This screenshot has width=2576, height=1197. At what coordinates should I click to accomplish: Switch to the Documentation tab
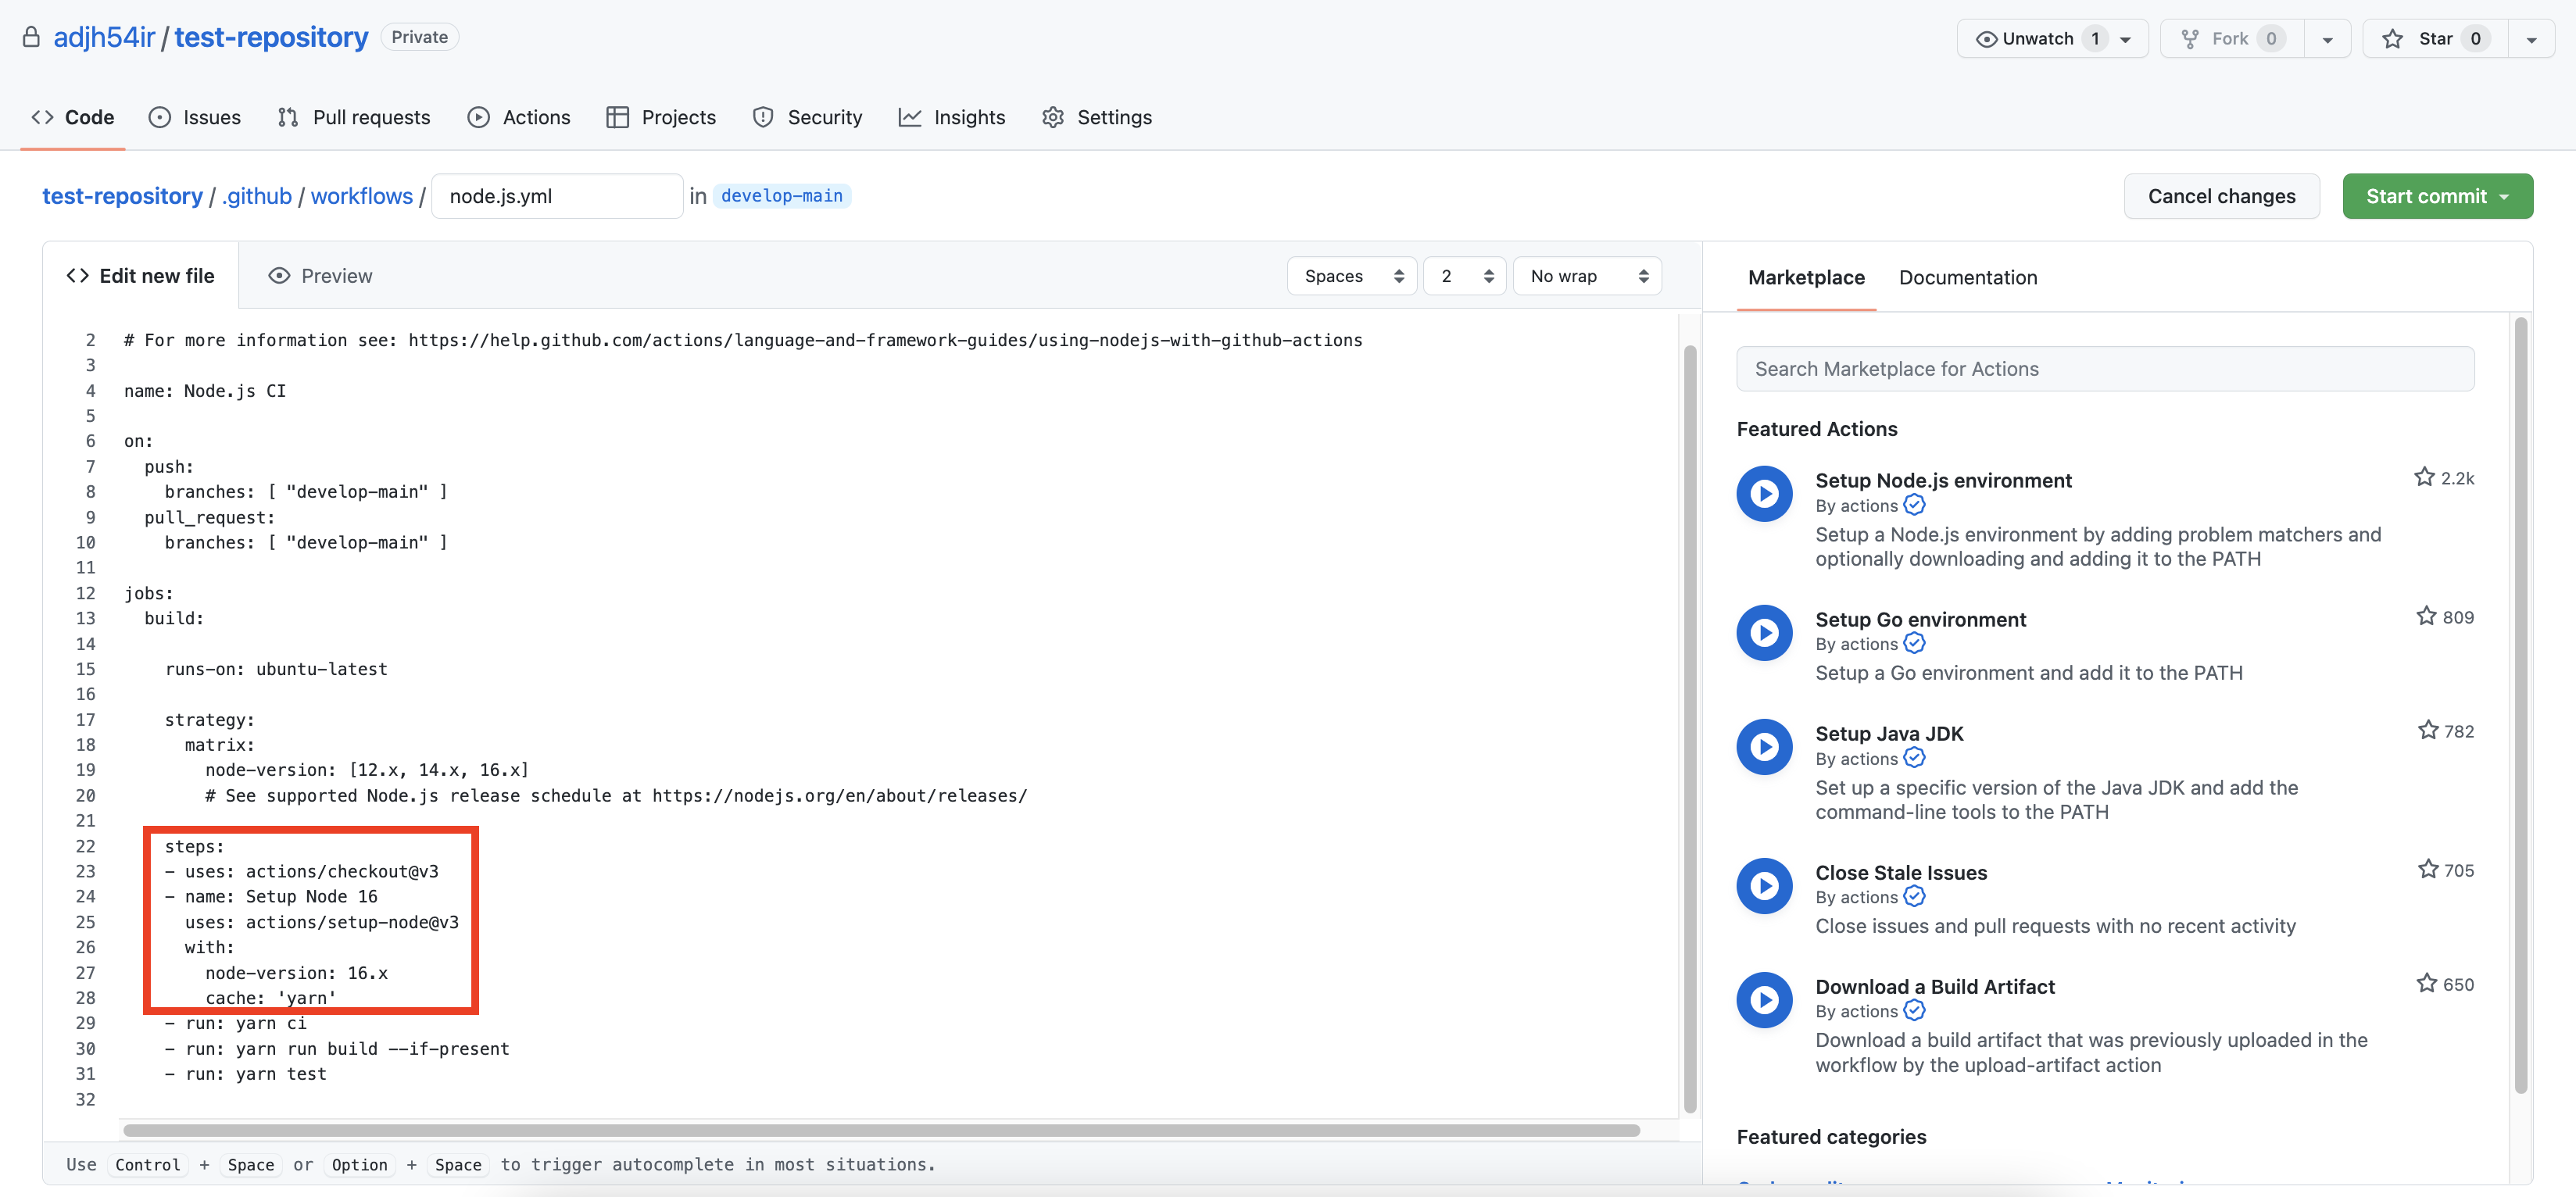1967,278
